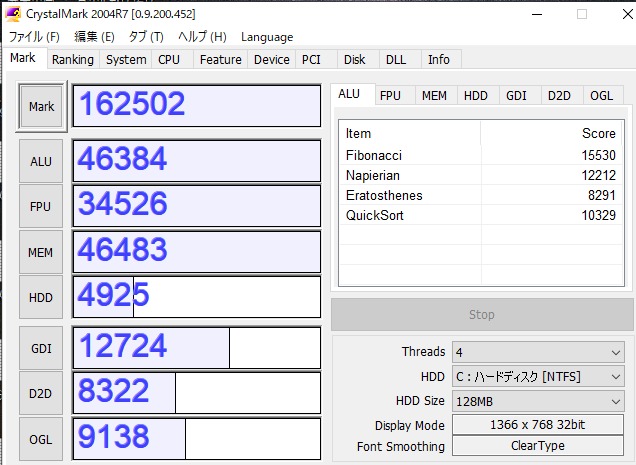This screenshot has width=636, height=465.
Task: Click the Mark benchmark button
Action: [x=41, y=106]
